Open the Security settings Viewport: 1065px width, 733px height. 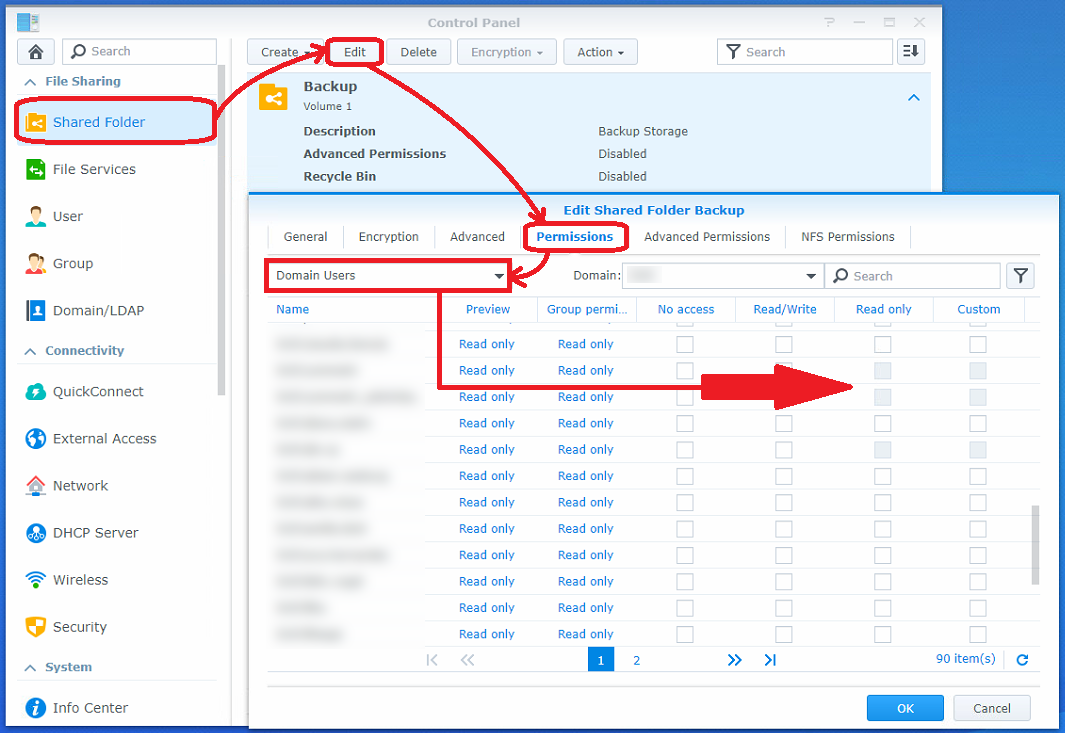click(x=79, y=627)
